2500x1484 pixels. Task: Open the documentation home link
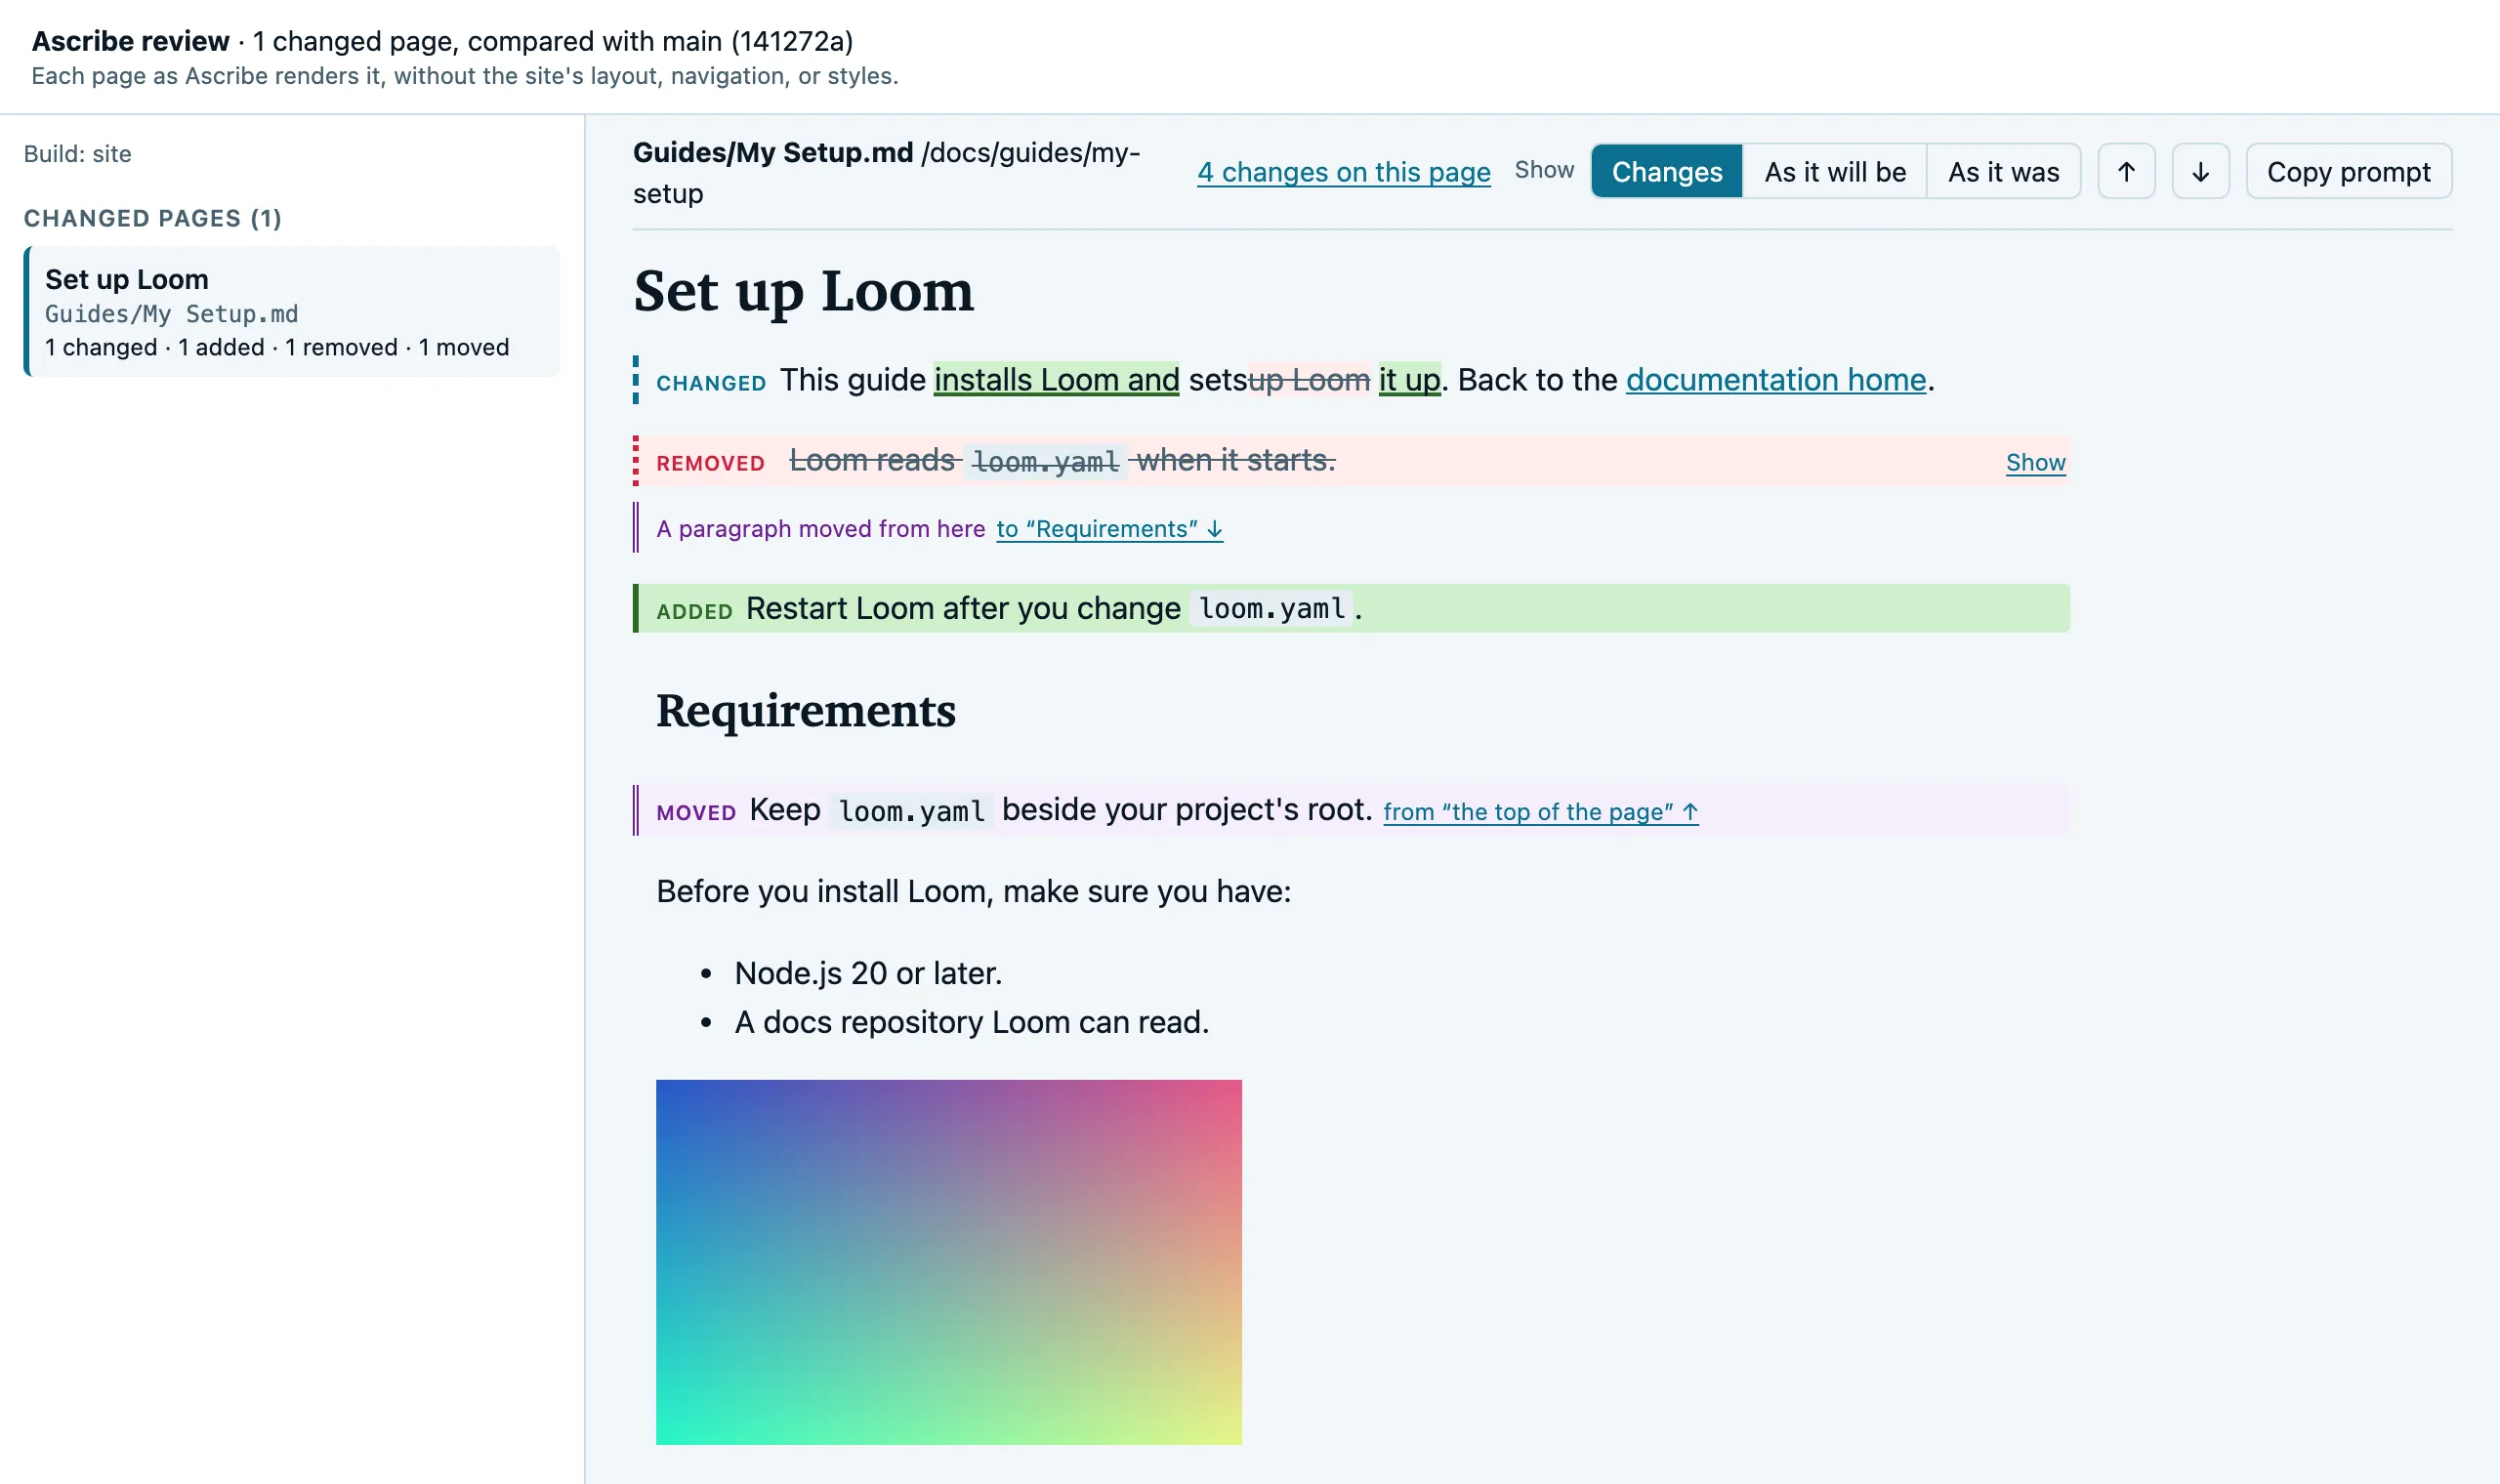tap(1775, 380)
